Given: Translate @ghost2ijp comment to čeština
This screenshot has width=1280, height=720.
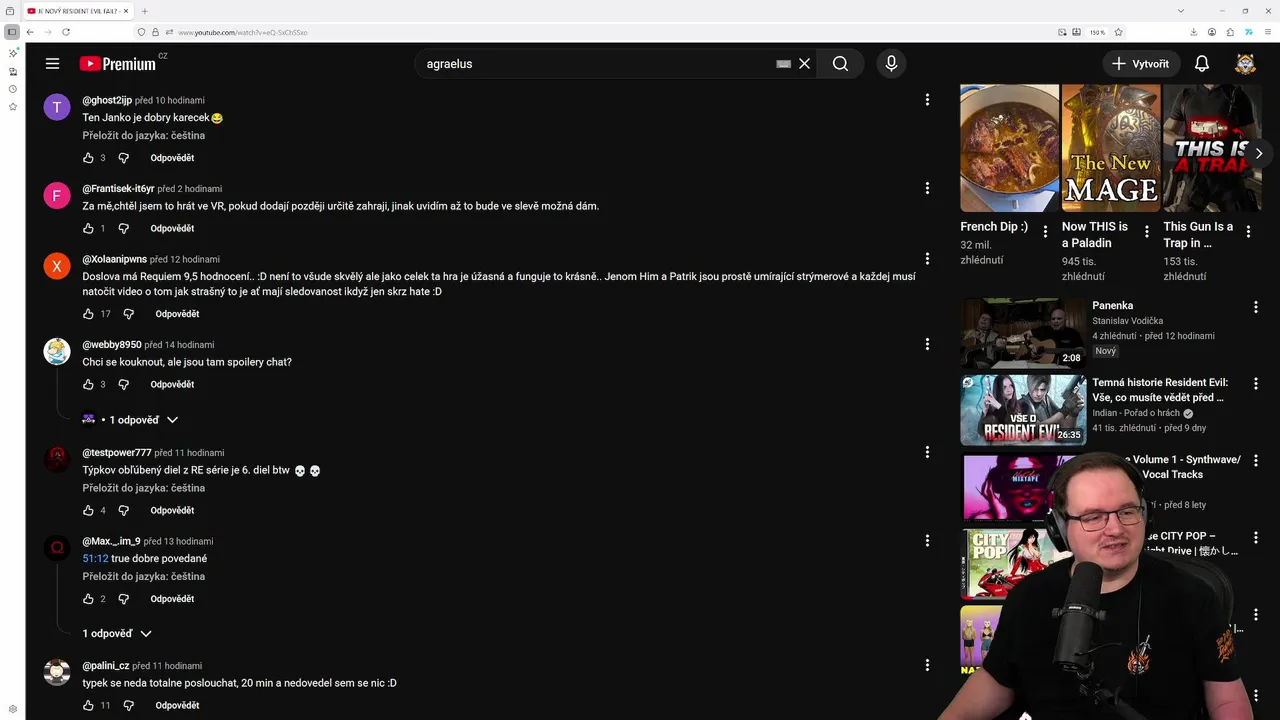Looking at the screenshot, I should click(x=144, y=135).
